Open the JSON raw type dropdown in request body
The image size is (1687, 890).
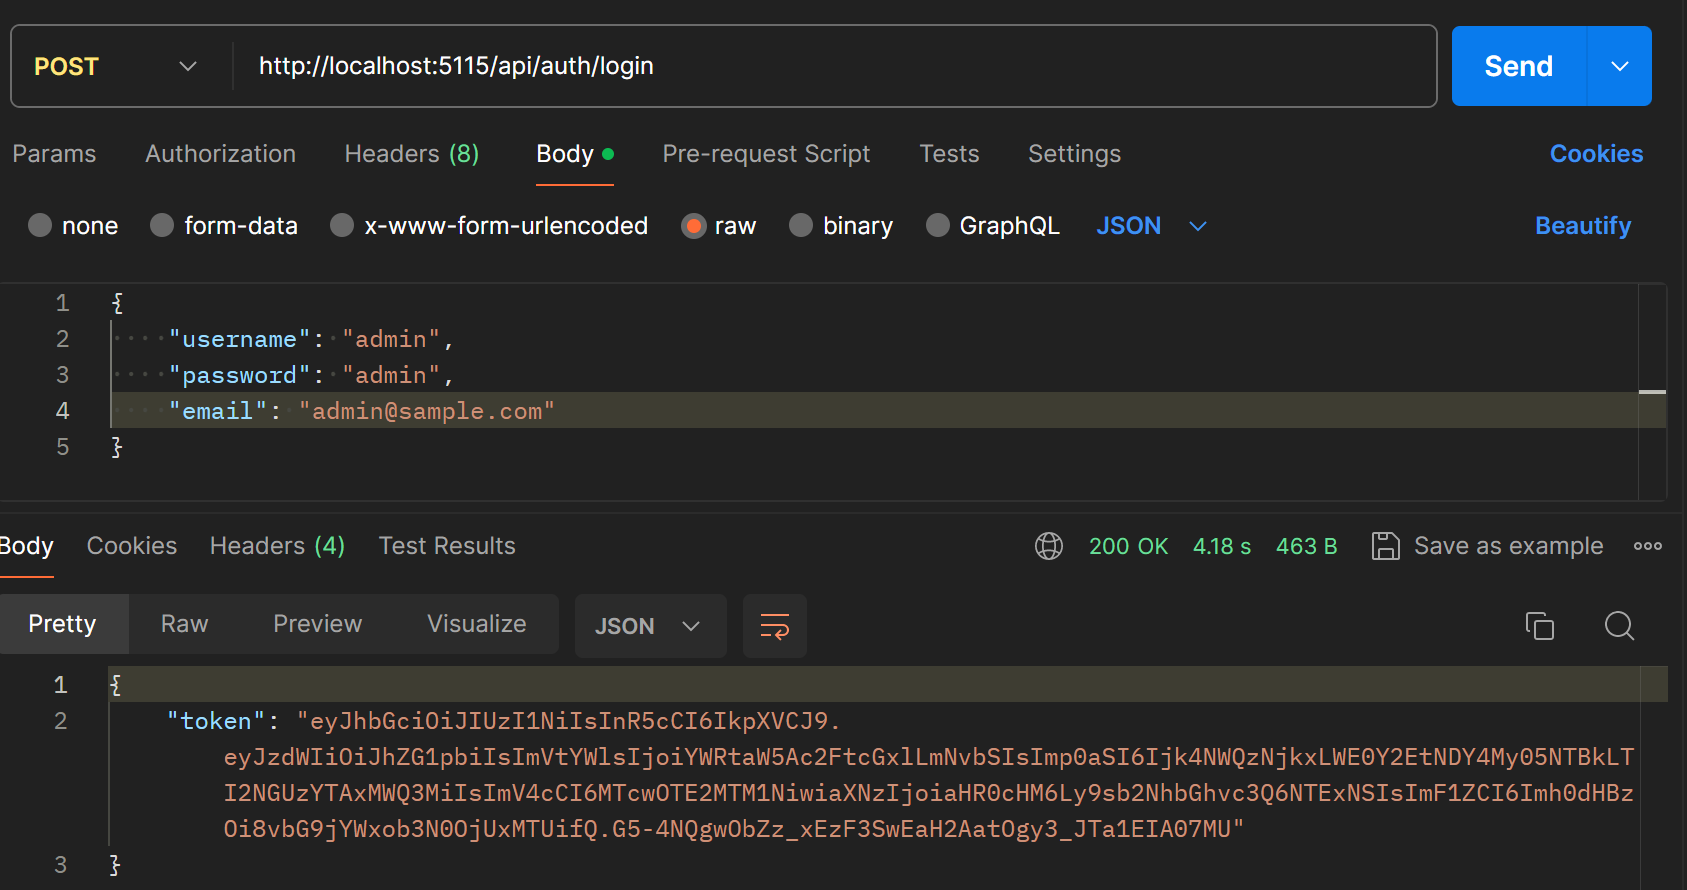pyautogui.click(x=1151, y=226)
